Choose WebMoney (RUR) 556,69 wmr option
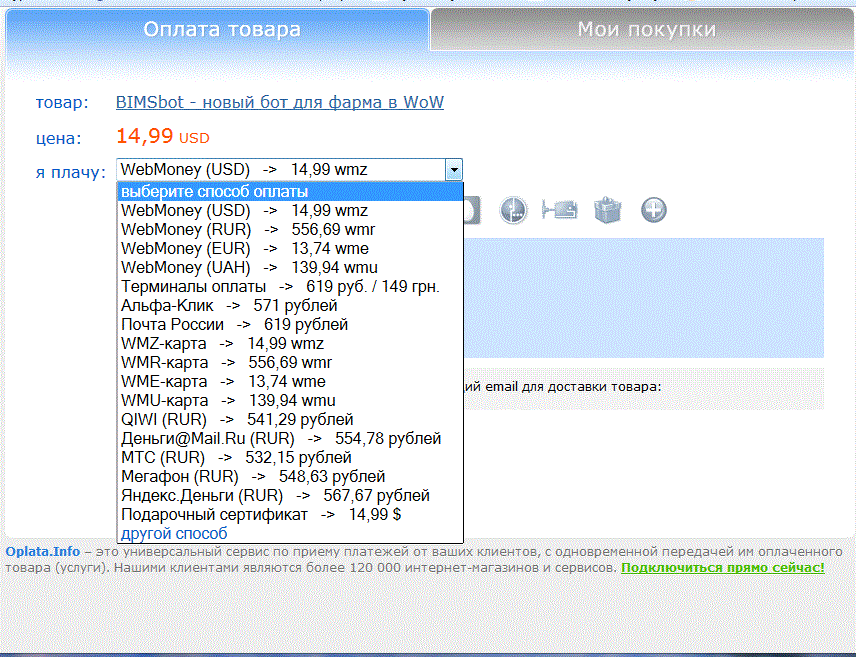 click(290, 229)
